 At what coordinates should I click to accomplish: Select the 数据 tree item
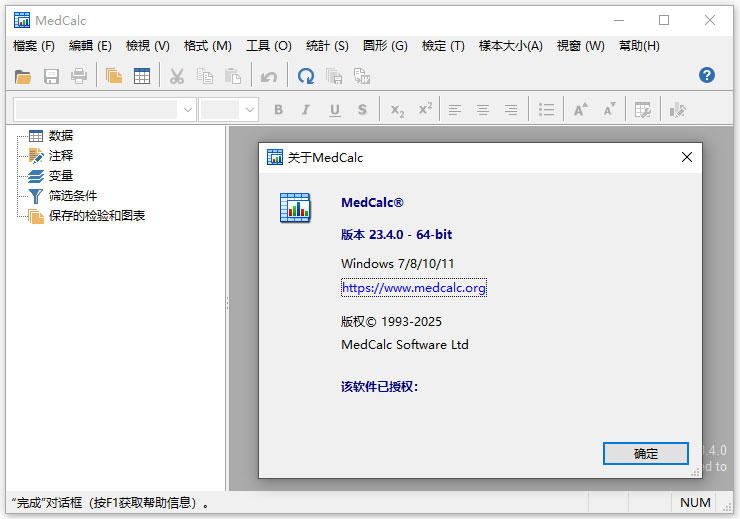pyautogui.click(x=61, y=136)
